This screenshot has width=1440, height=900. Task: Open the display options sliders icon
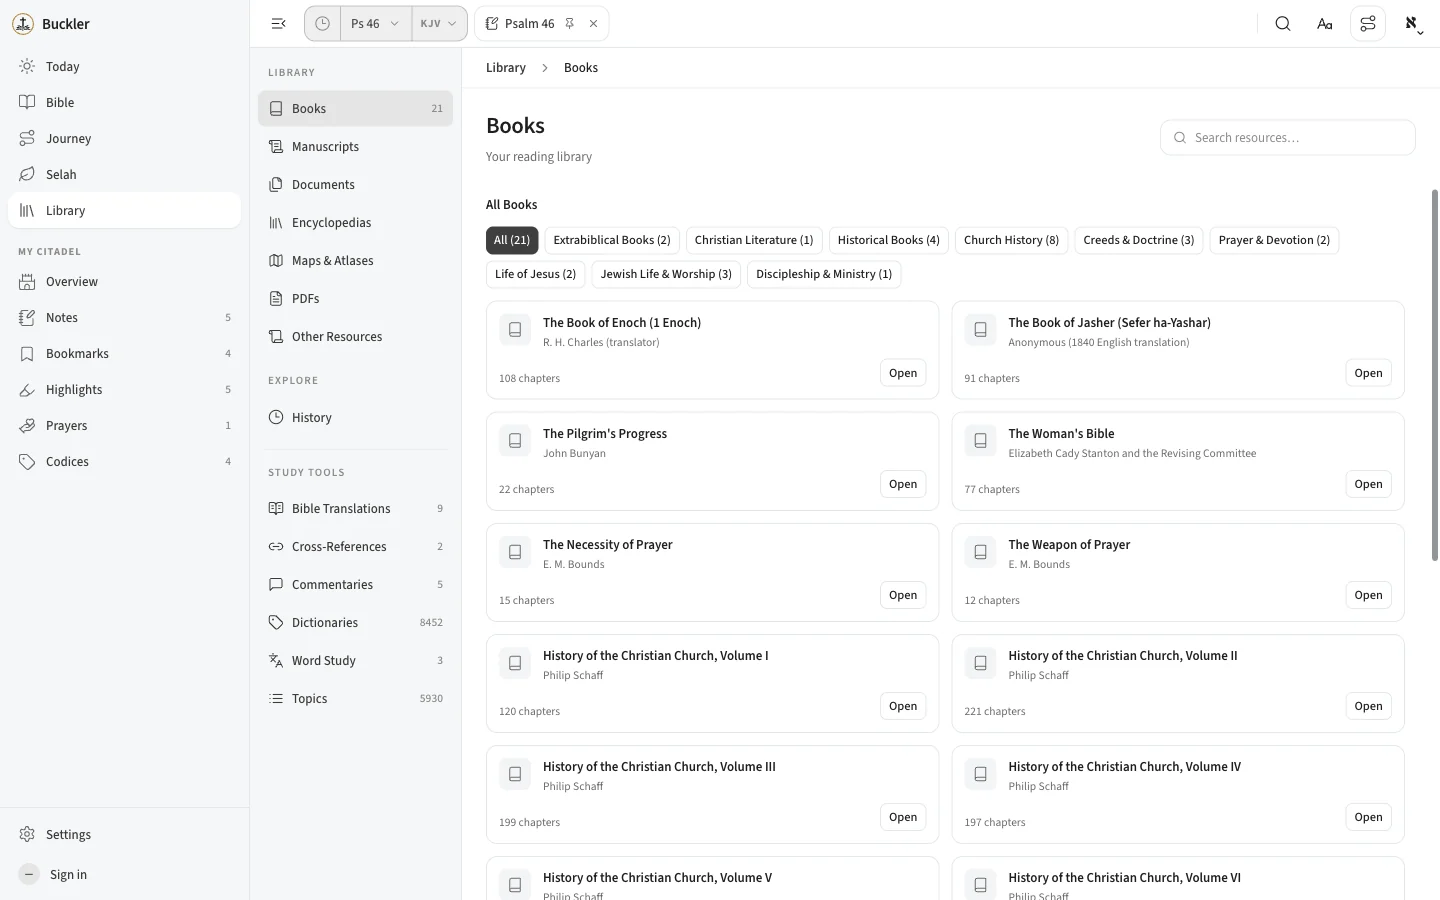(x=1368, y=24)
